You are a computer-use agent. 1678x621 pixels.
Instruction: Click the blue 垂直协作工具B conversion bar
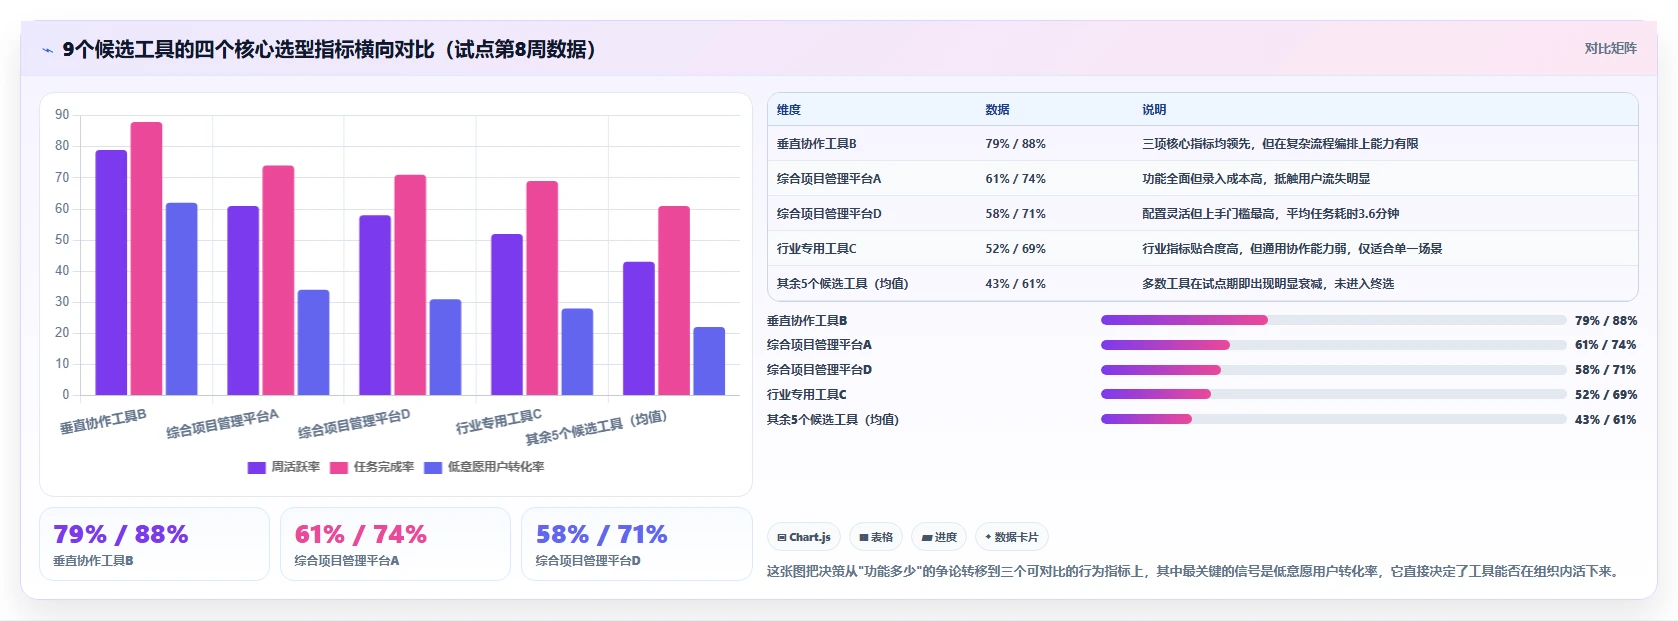tap(181, 299)
